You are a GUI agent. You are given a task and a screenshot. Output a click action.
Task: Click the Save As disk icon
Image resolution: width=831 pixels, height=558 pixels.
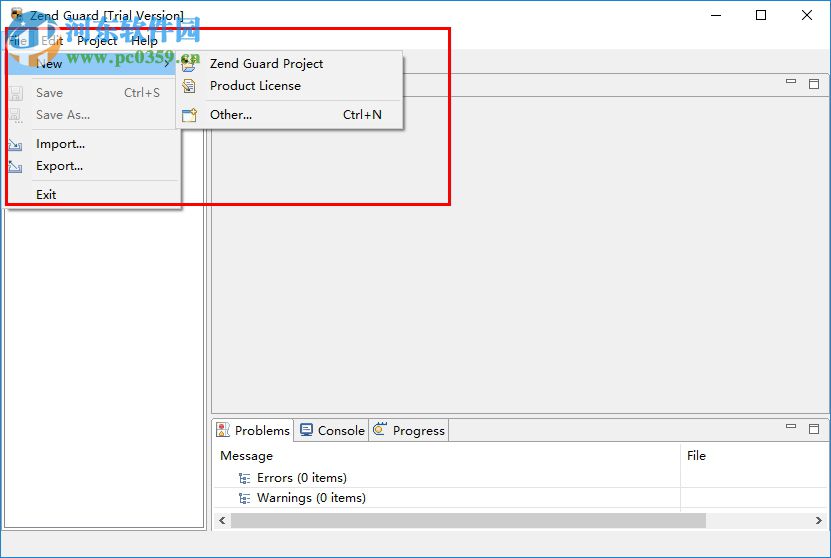[16, 116]
